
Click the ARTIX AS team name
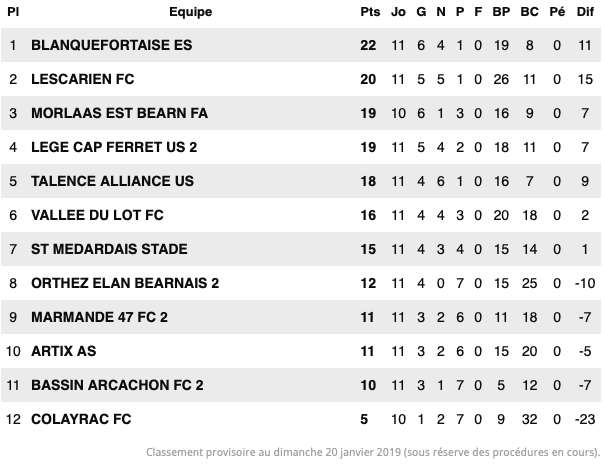point(64,351)
